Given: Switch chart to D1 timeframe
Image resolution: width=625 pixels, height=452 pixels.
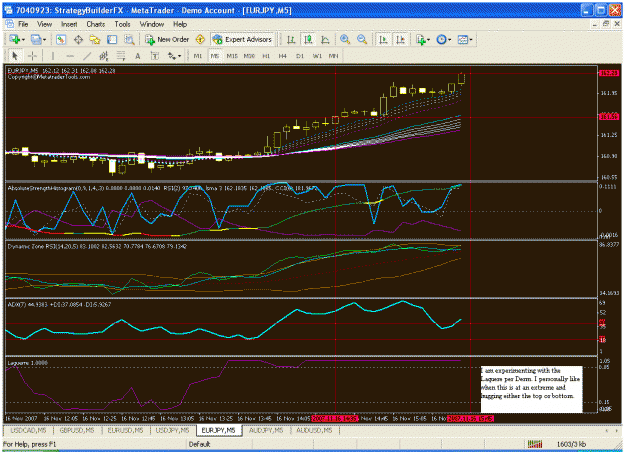Looking at the screenshot, I should coord(300,56).
